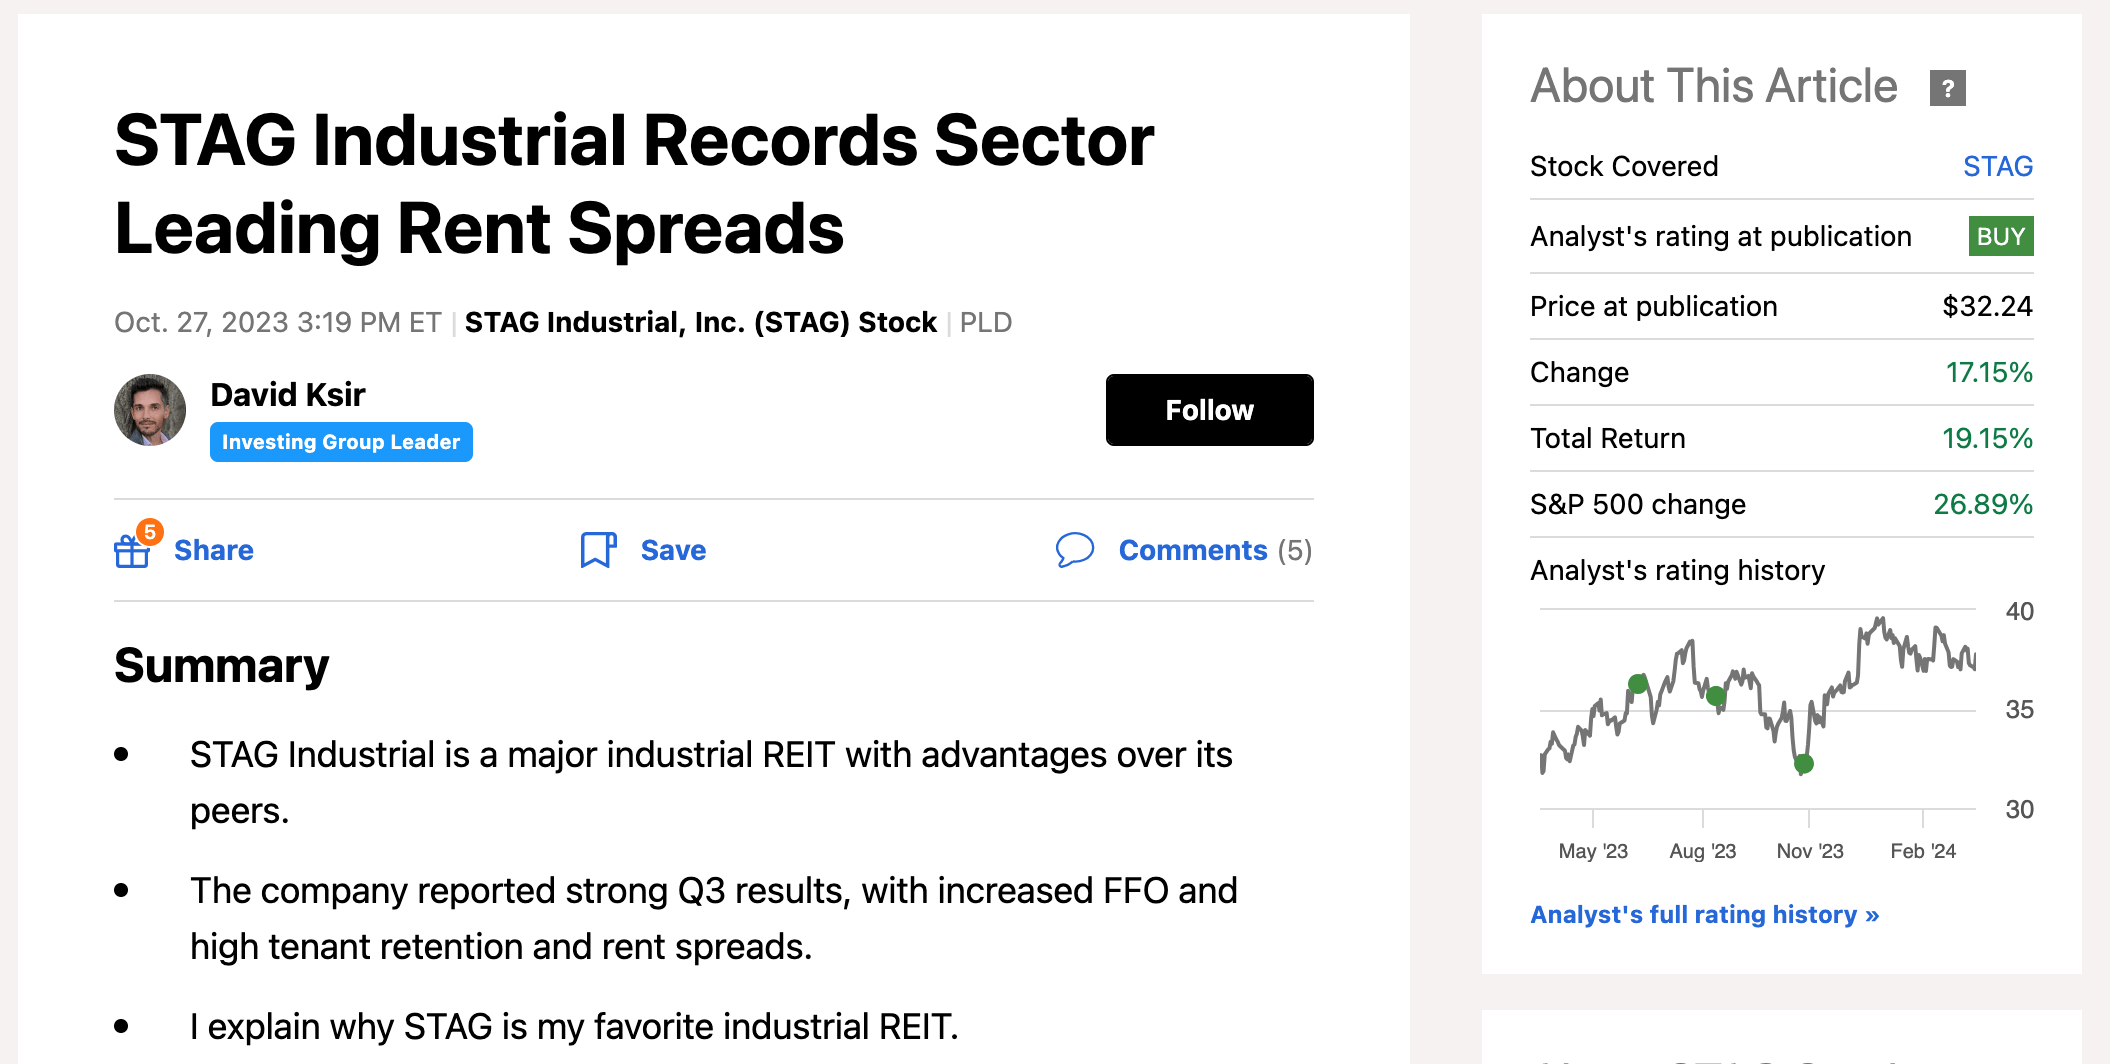
Task: Click the PLD ticker link
Action: click(986, 322)
